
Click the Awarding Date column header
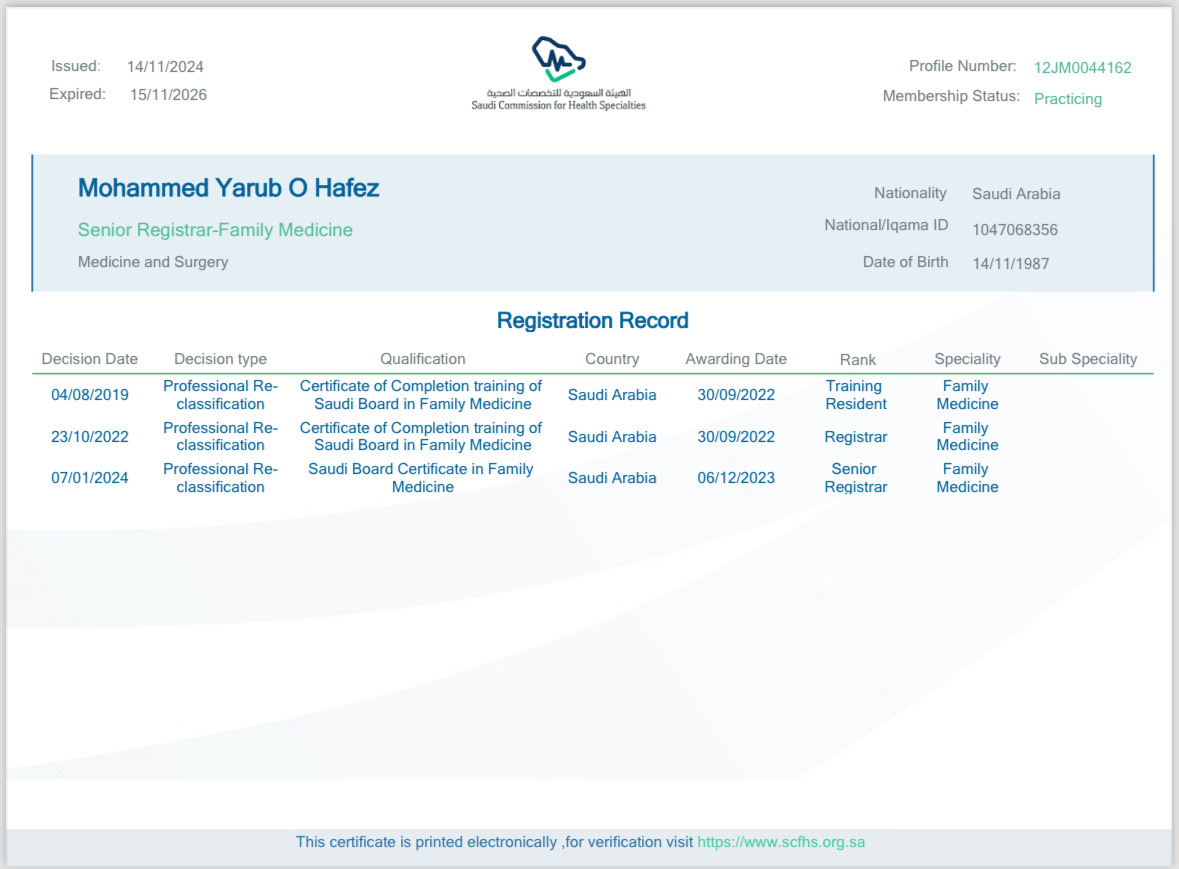tap(736, 359)
